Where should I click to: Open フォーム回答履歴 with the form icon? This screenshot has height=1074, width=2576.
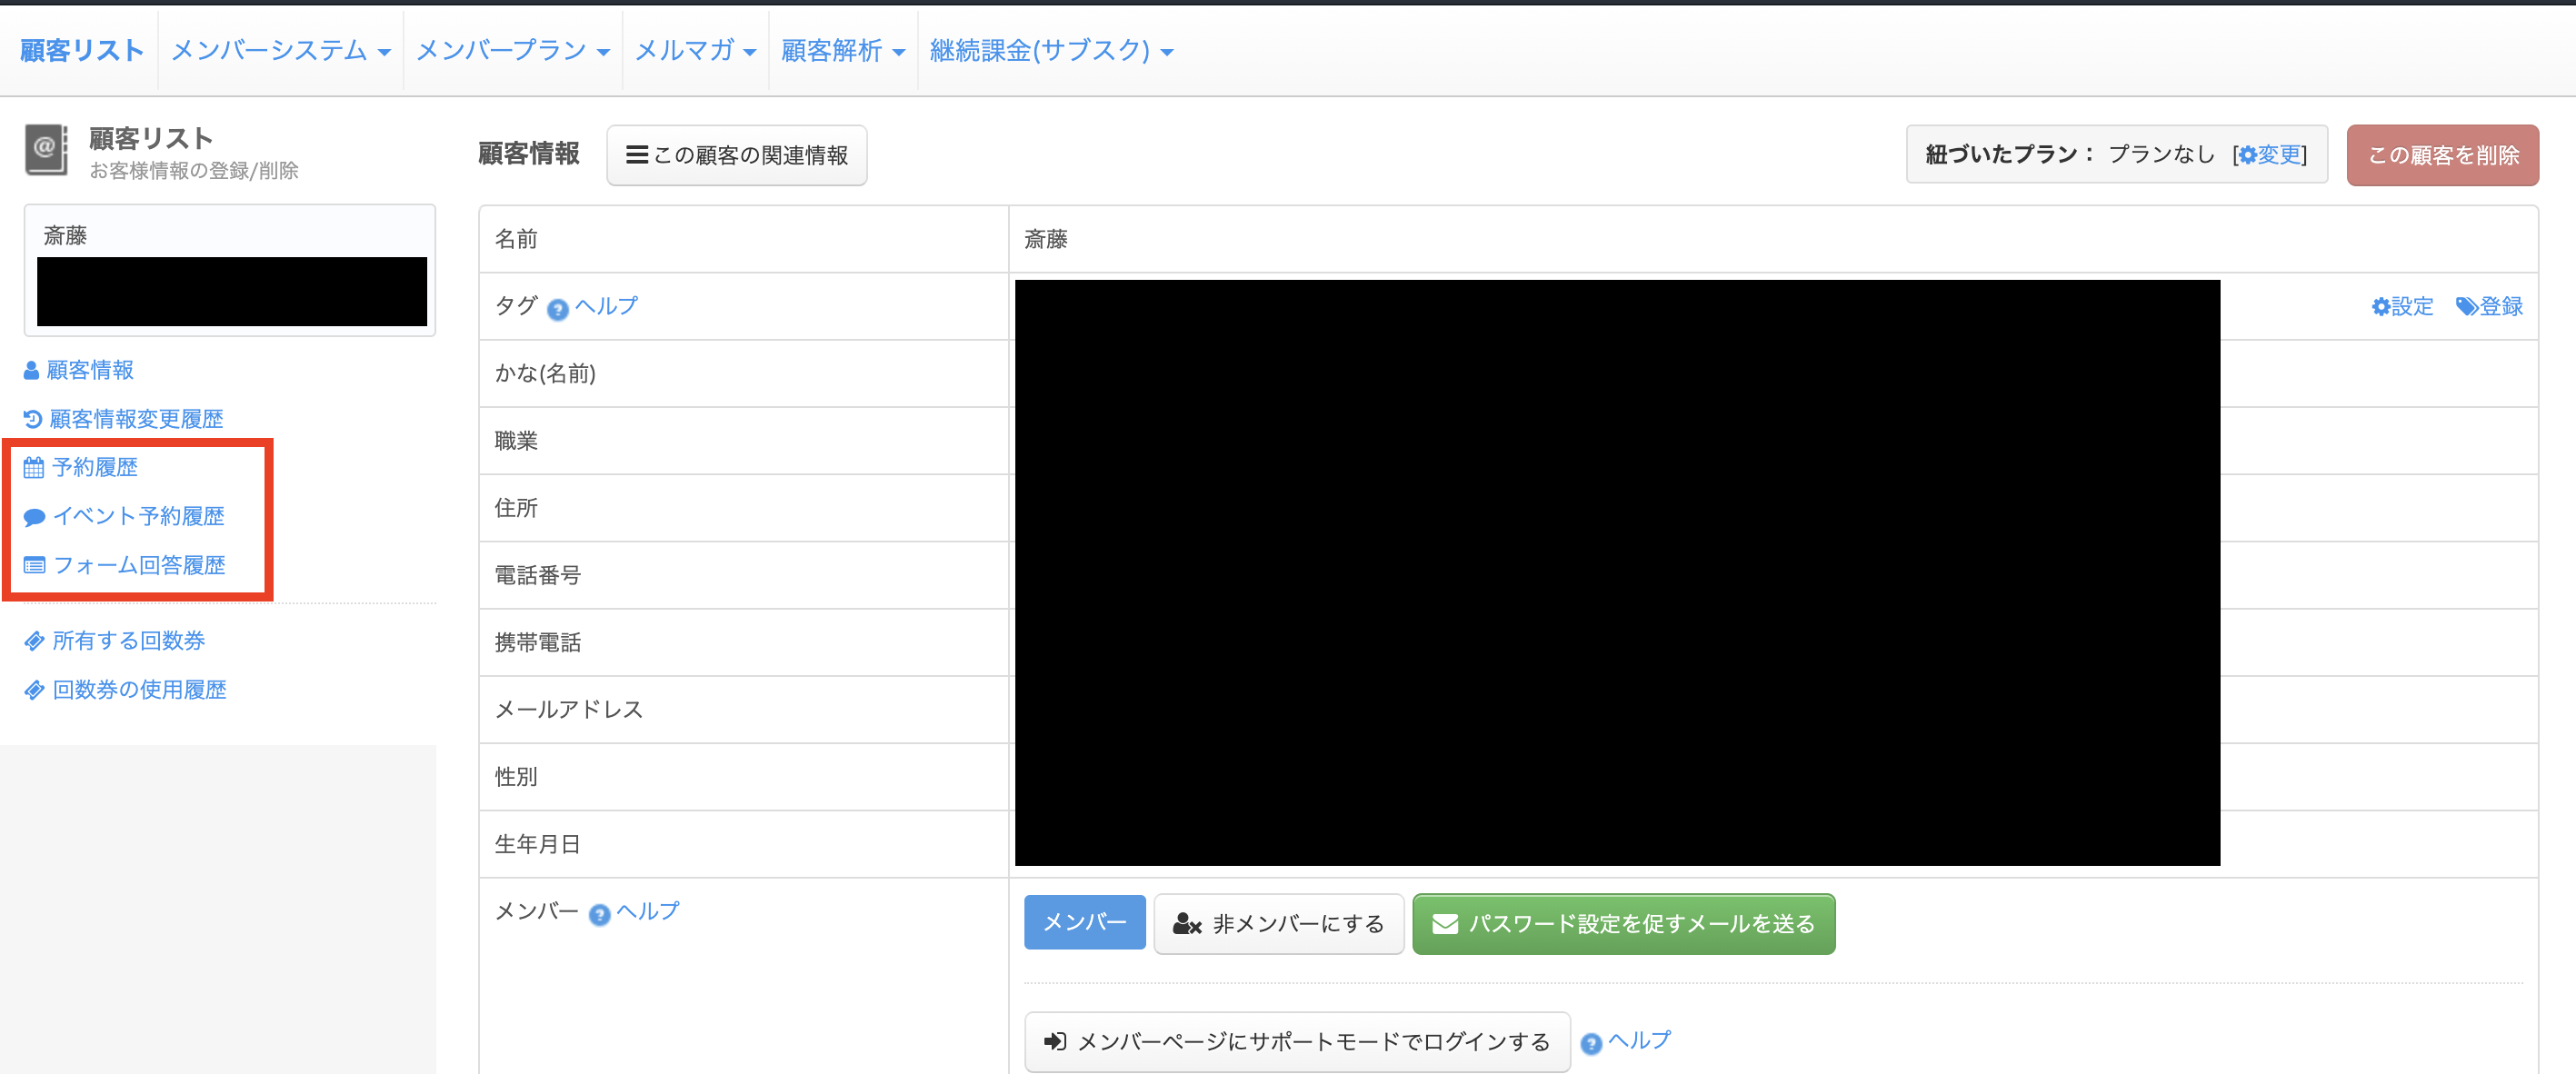124,565
